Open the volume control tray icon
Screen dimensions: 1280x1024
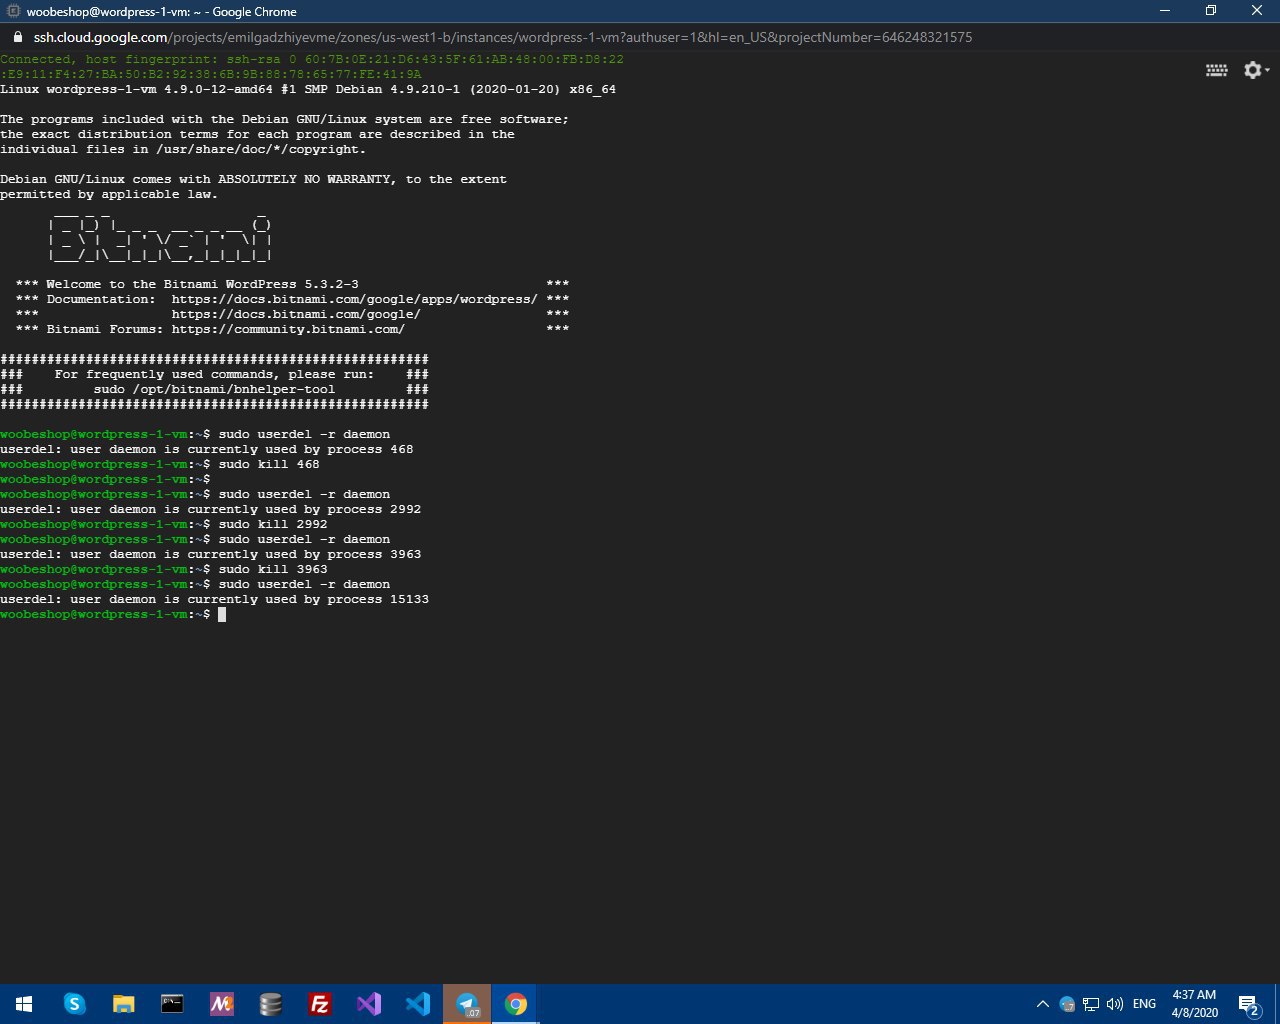[x=1115, y=1004]
